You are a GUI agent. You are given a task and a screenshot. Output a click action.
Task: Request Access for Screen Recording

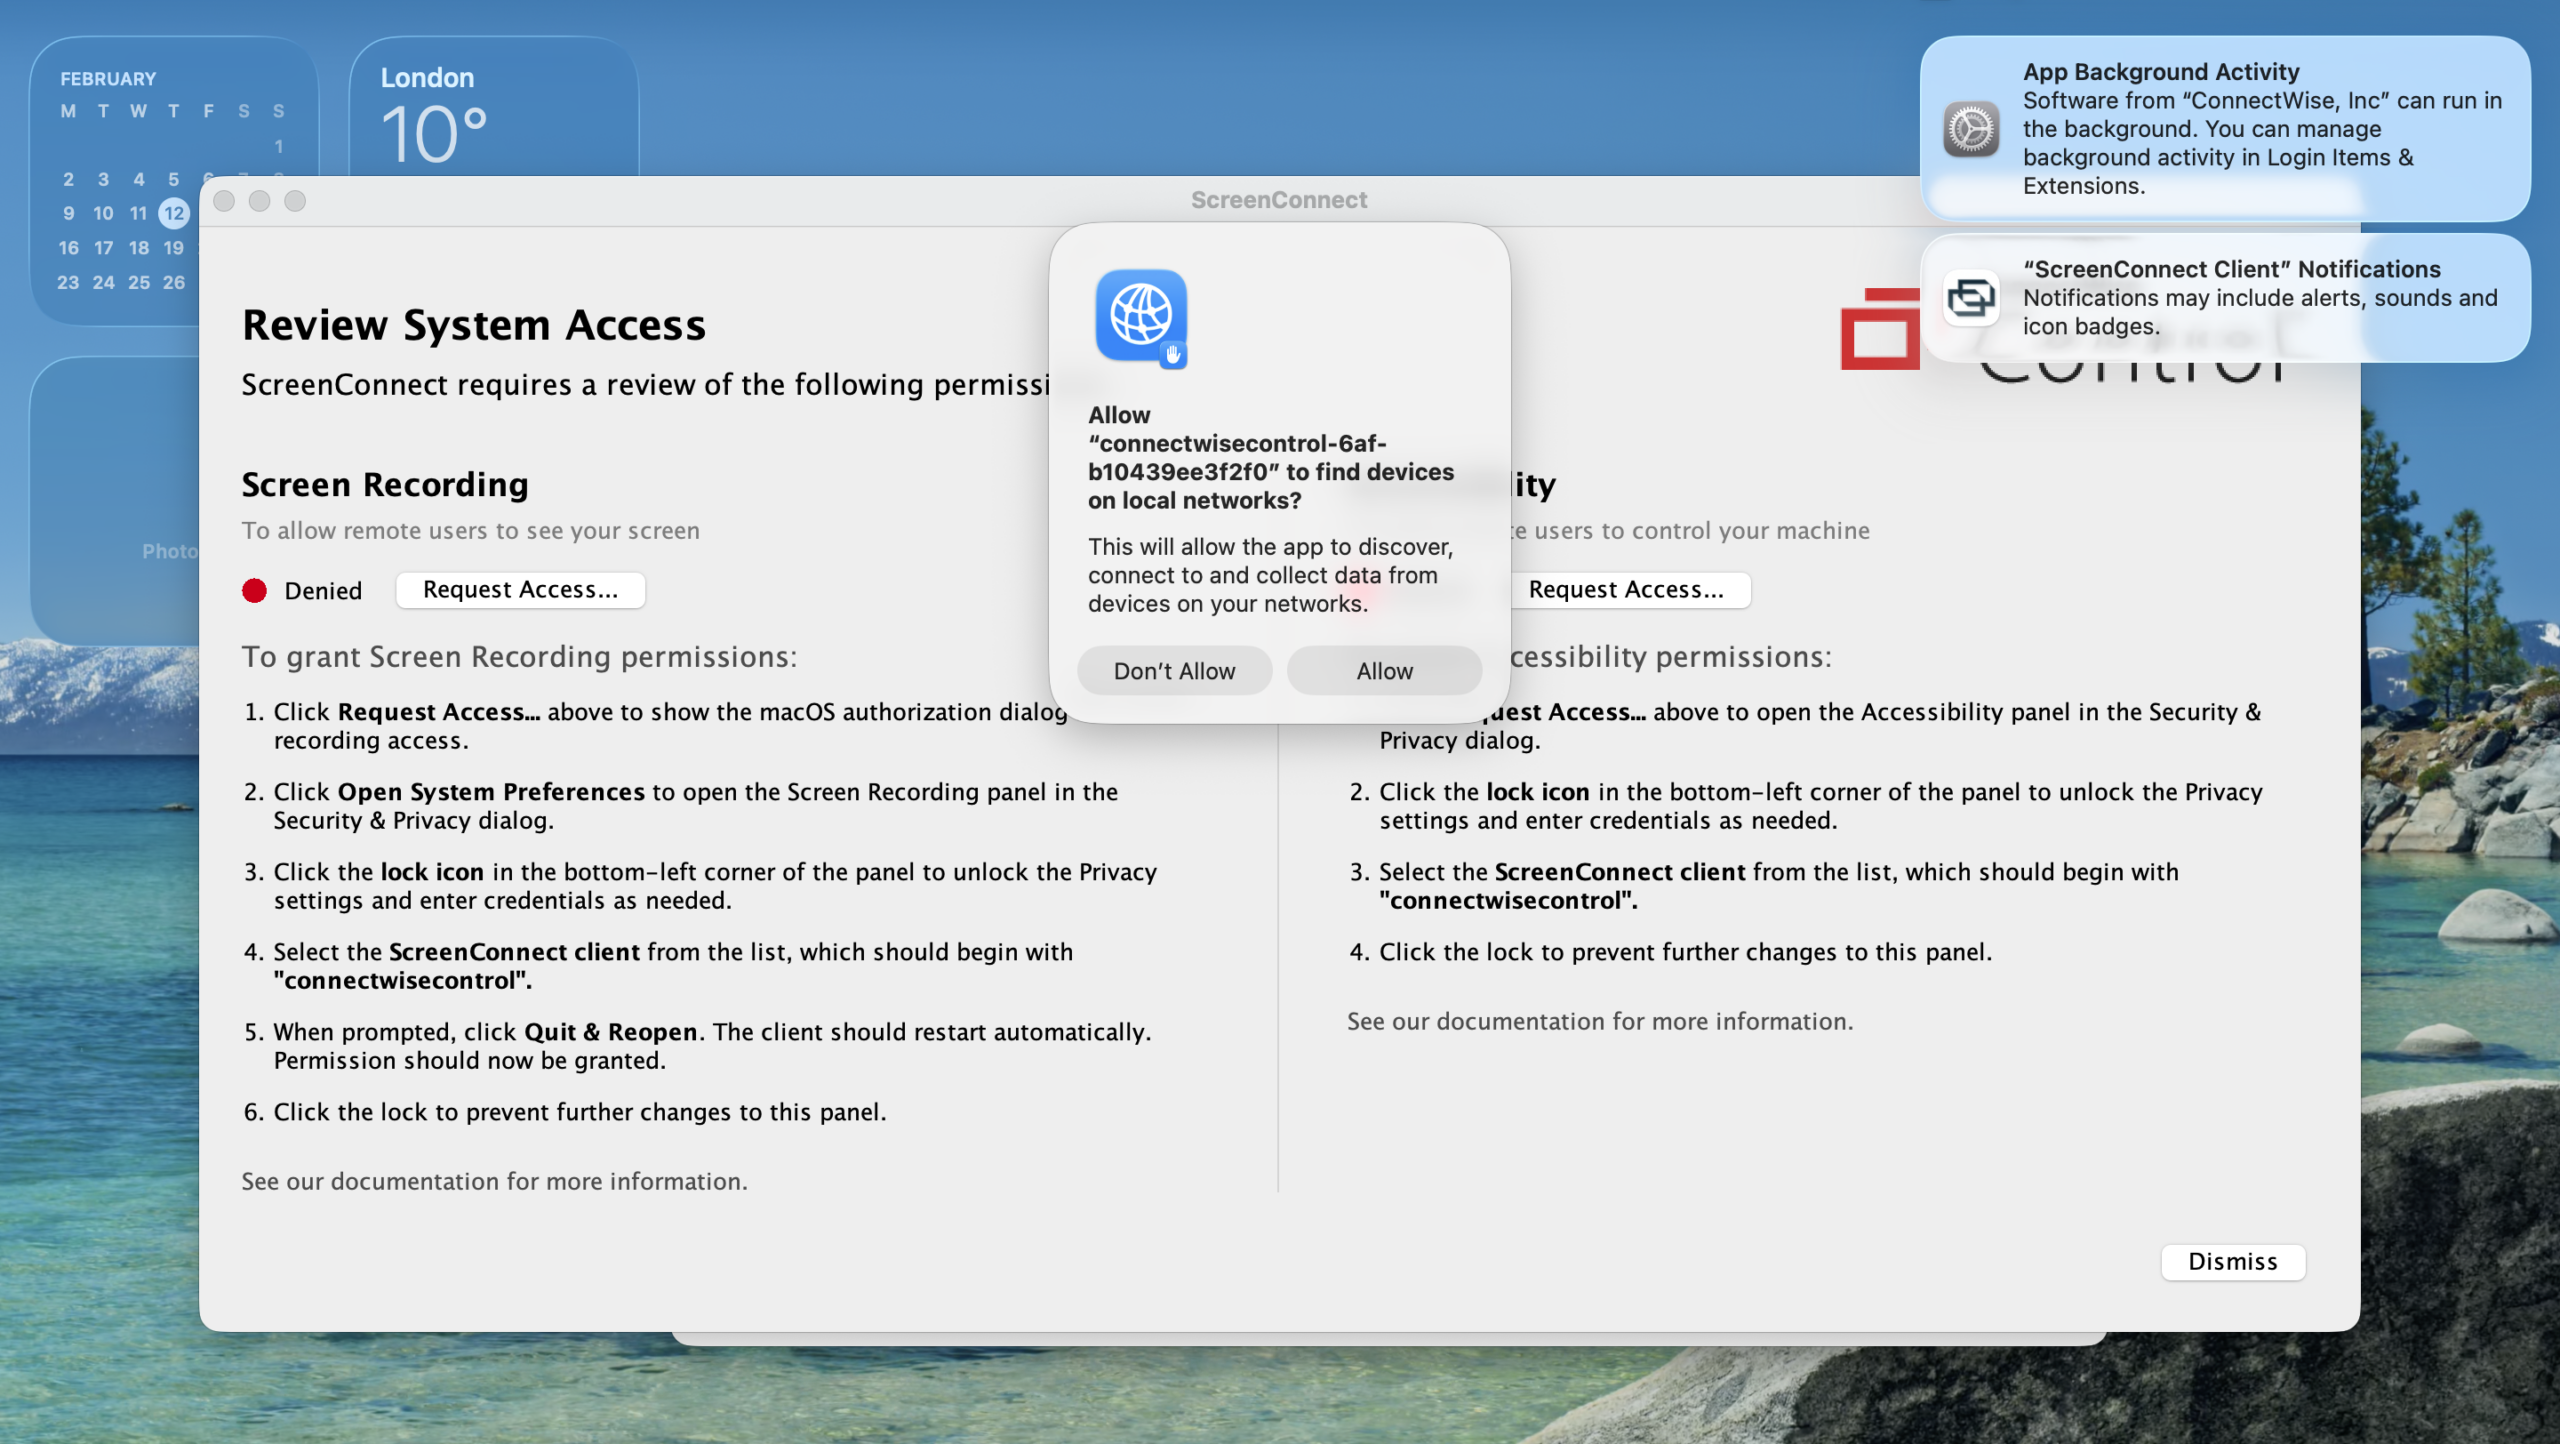click(520, 590)
